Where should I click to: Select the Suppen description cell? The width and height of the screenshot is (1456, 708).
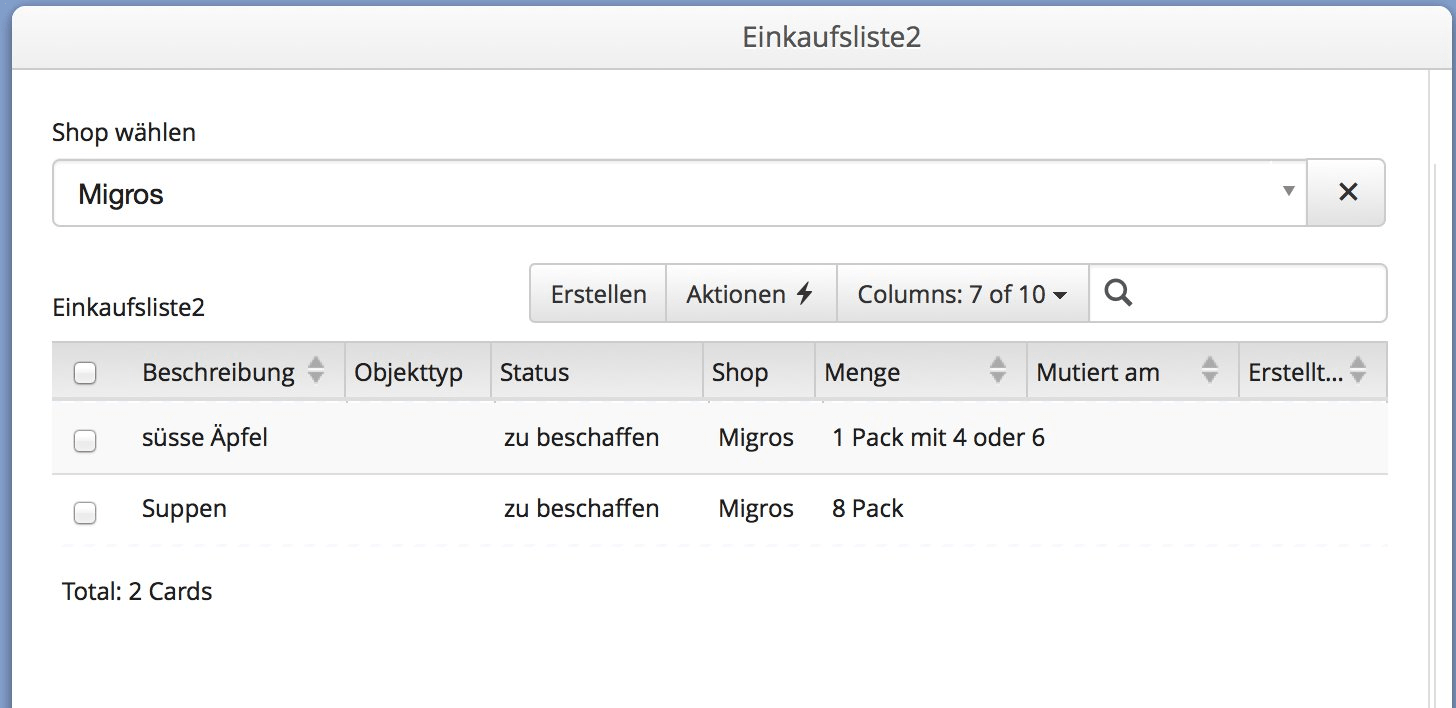point(184,509)
